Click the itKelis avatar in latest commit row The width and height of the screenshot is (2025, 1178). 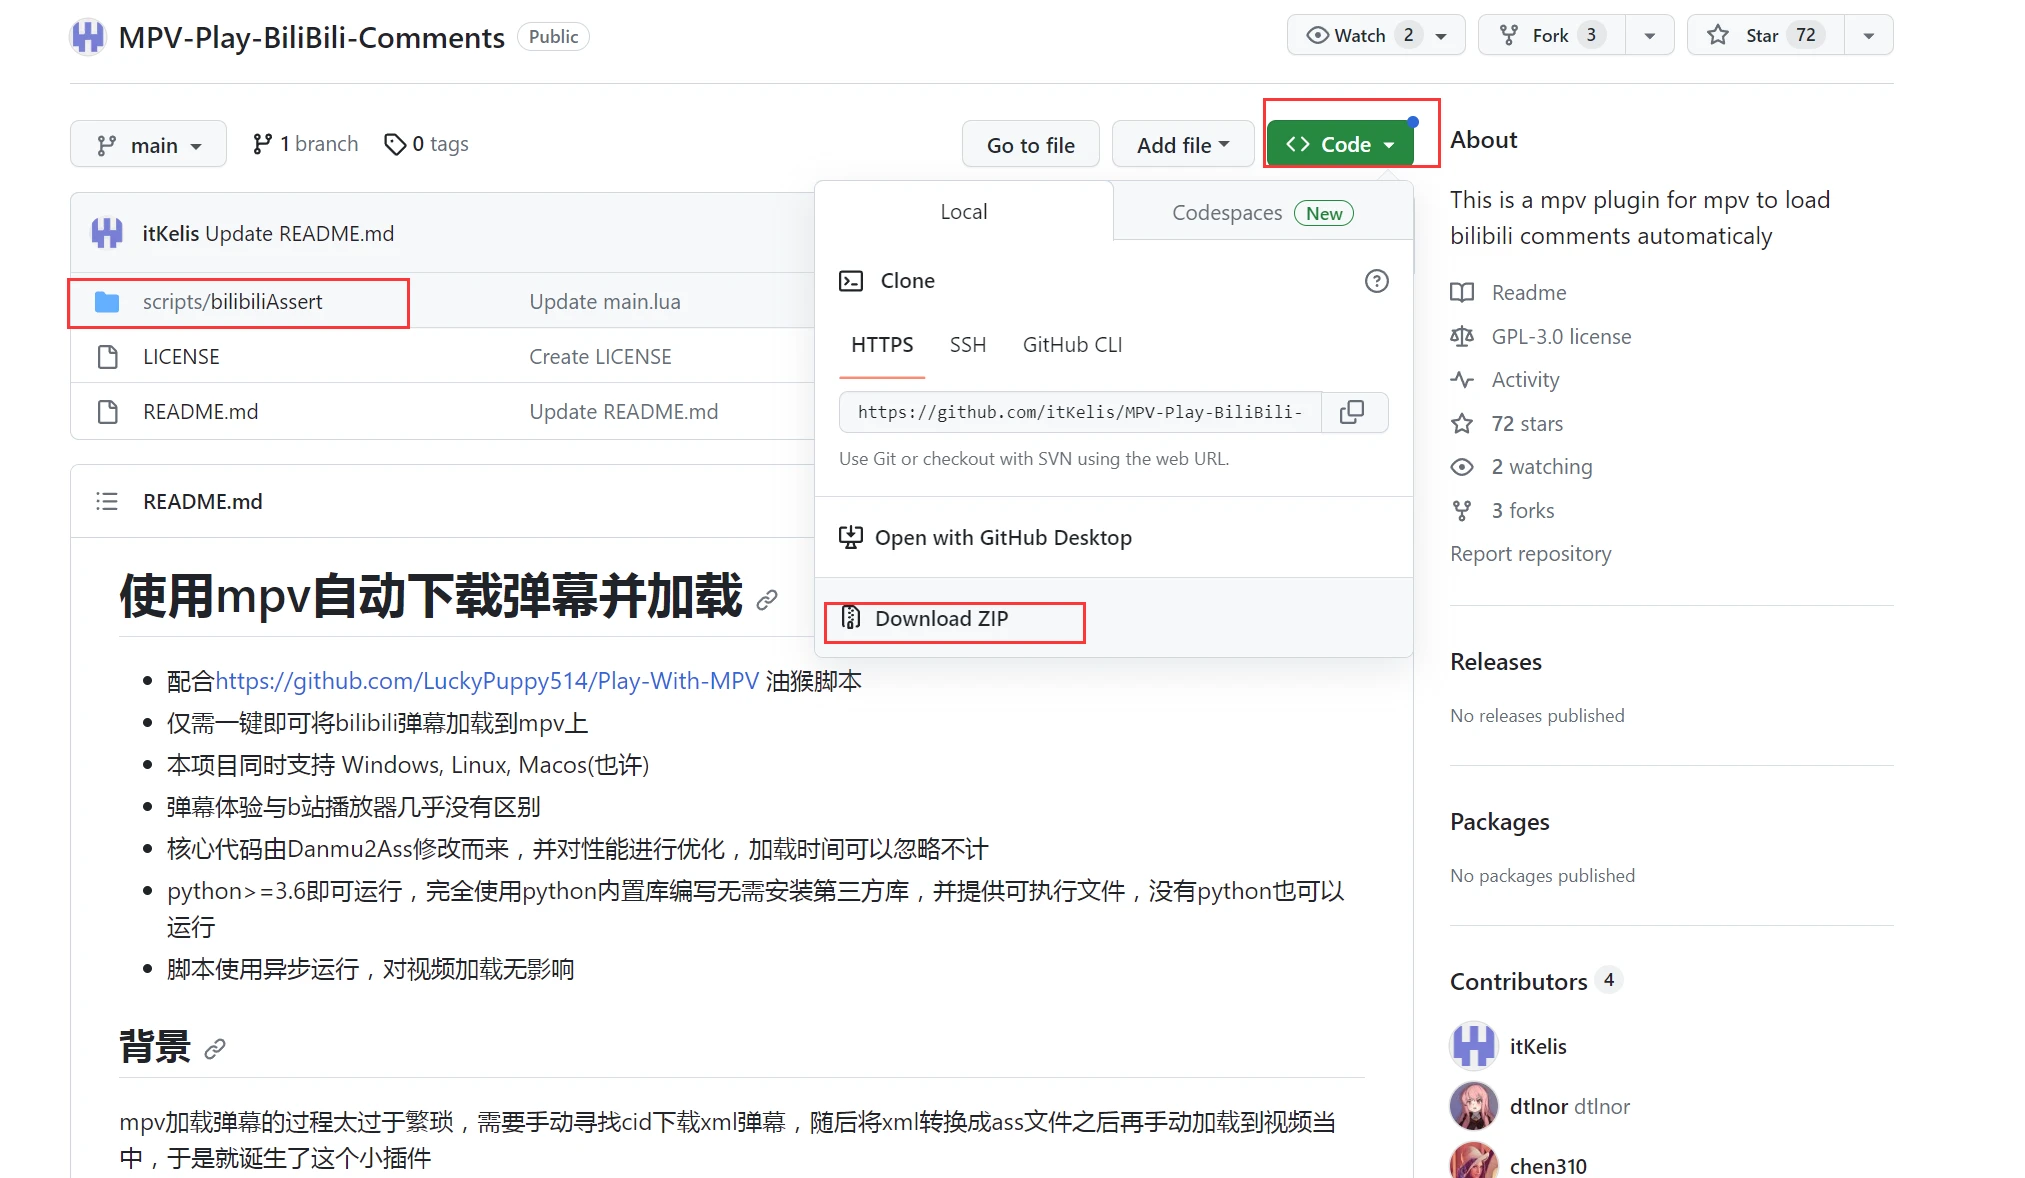(x=107, y=233)
